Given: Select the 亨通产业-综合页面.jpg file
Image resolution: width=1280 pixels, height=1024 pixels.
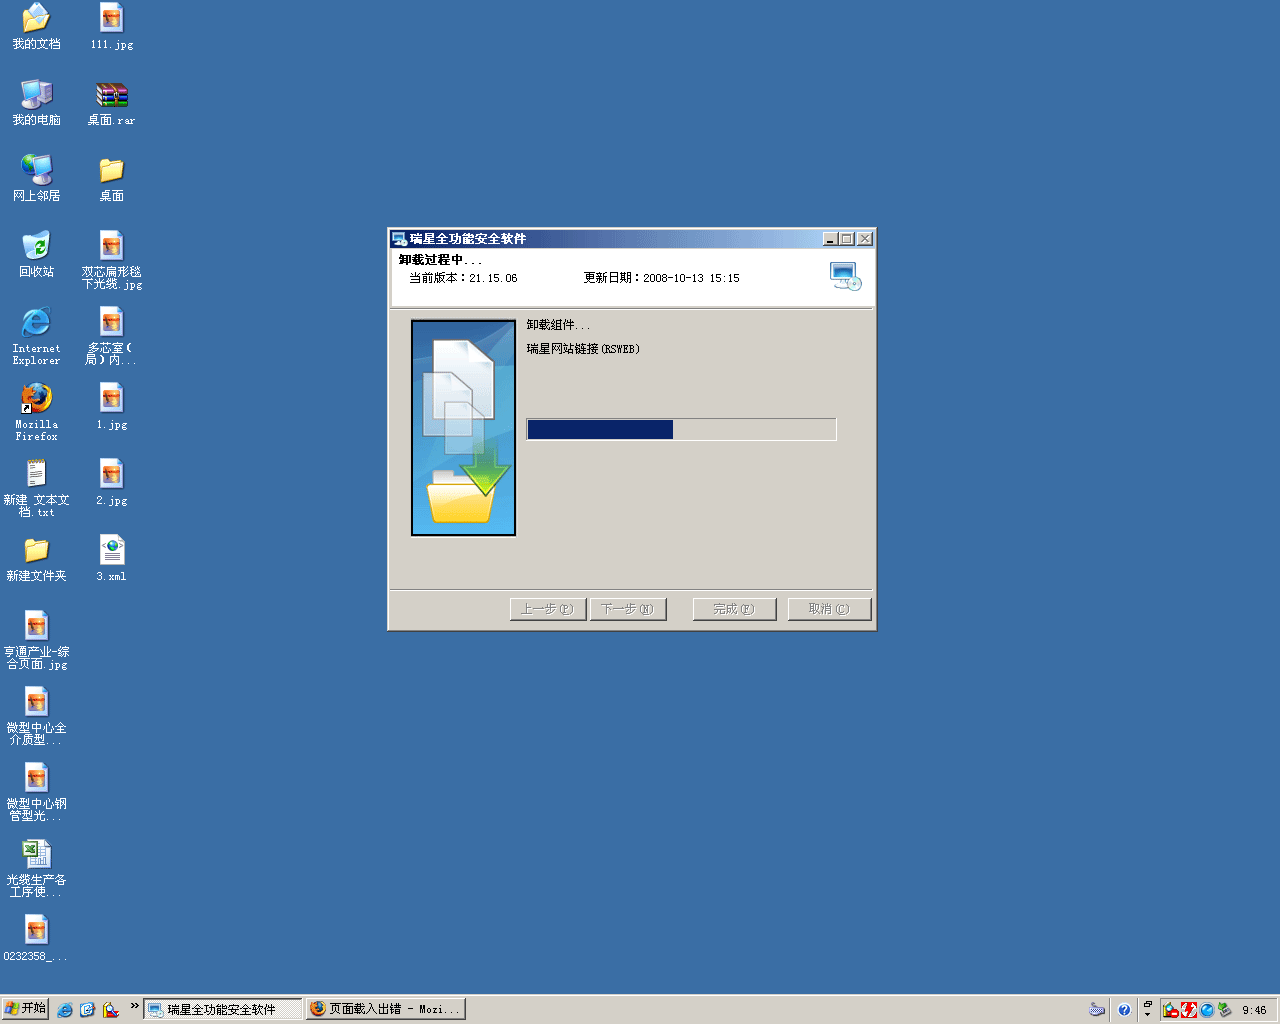Looking at the screenshot, I should click(x=36, y=640).
